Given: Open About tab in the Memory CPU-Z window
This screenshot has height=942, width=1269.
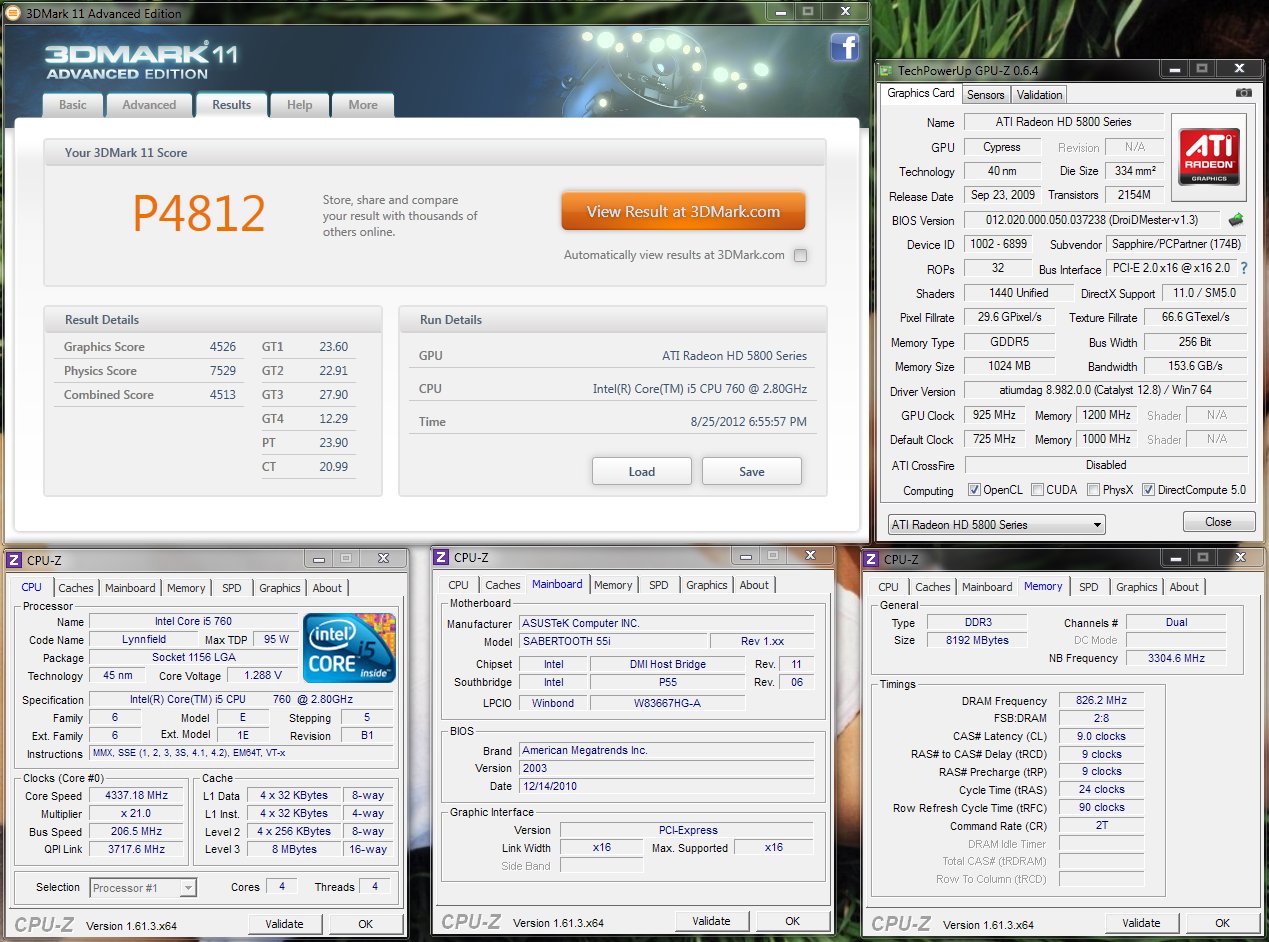Looking at the screenshot, I should click(1184, 587).
